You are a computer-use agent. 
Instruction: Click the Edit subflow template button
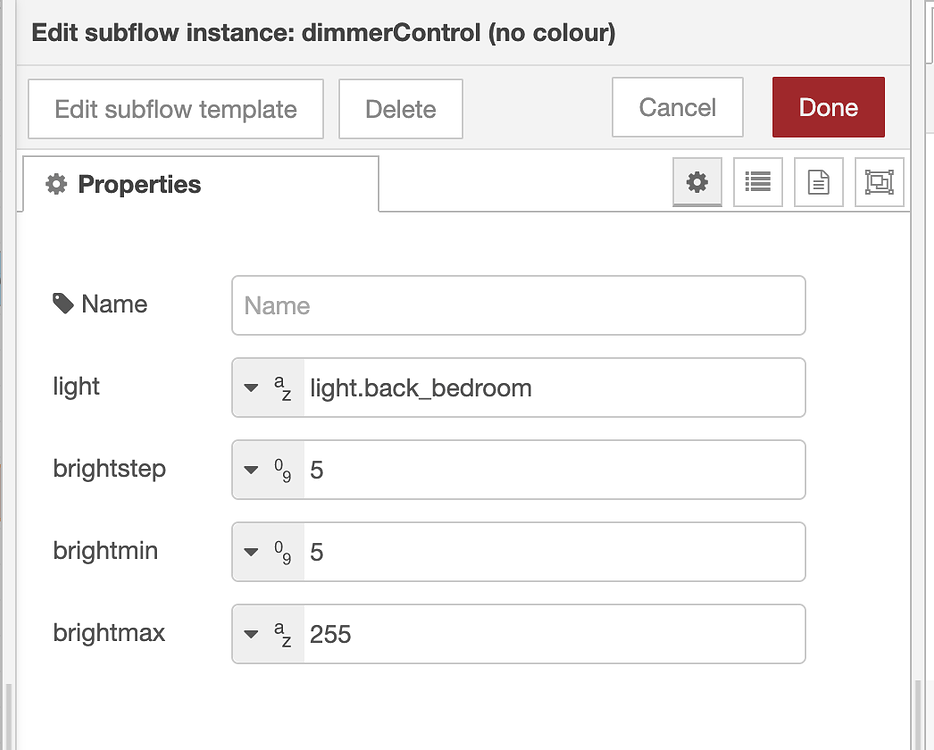tap(175, 107)
